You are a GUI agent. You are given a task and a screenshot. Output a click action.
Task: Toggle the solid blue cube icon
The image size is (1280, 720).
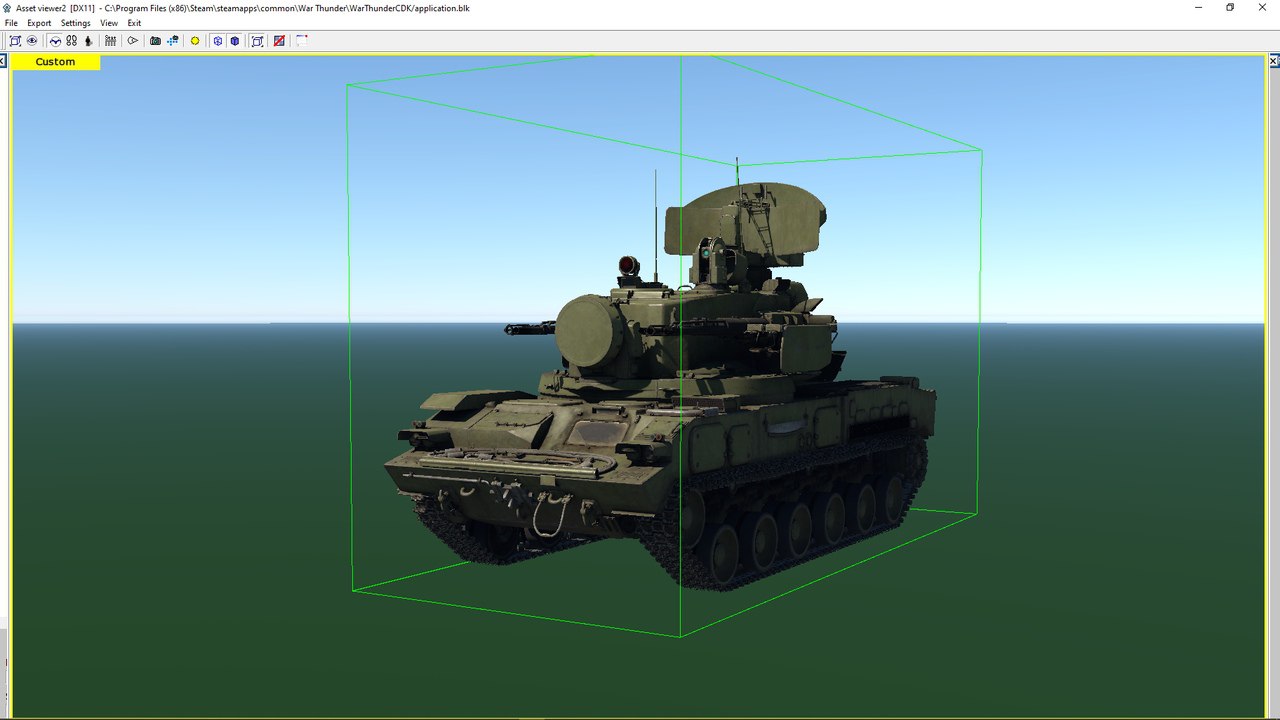(x=235, y=41)
